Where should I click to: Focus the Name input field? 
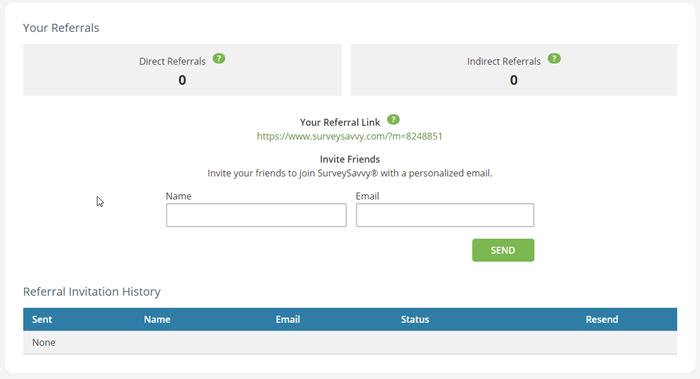coord(256,215)
